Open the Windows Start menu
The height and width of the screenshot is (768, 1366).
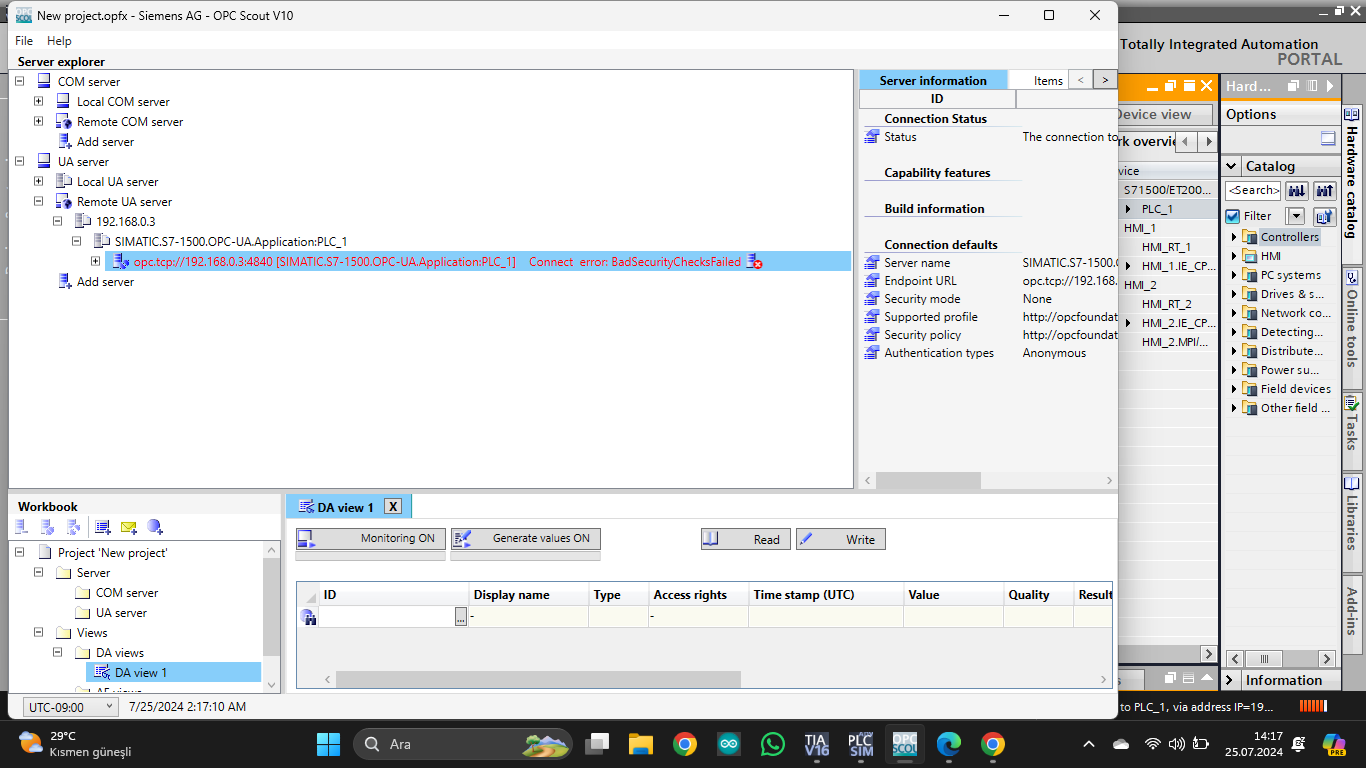[x=328, y=744]
